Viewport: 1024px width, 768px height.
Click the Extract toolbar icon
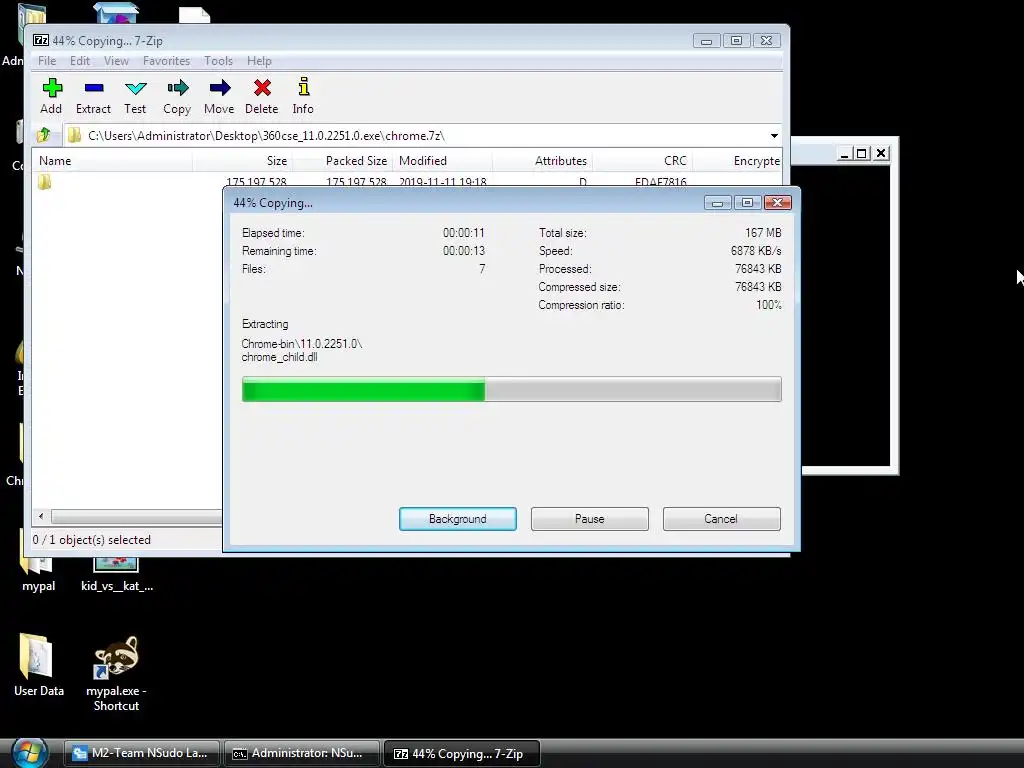coord(93,96)
